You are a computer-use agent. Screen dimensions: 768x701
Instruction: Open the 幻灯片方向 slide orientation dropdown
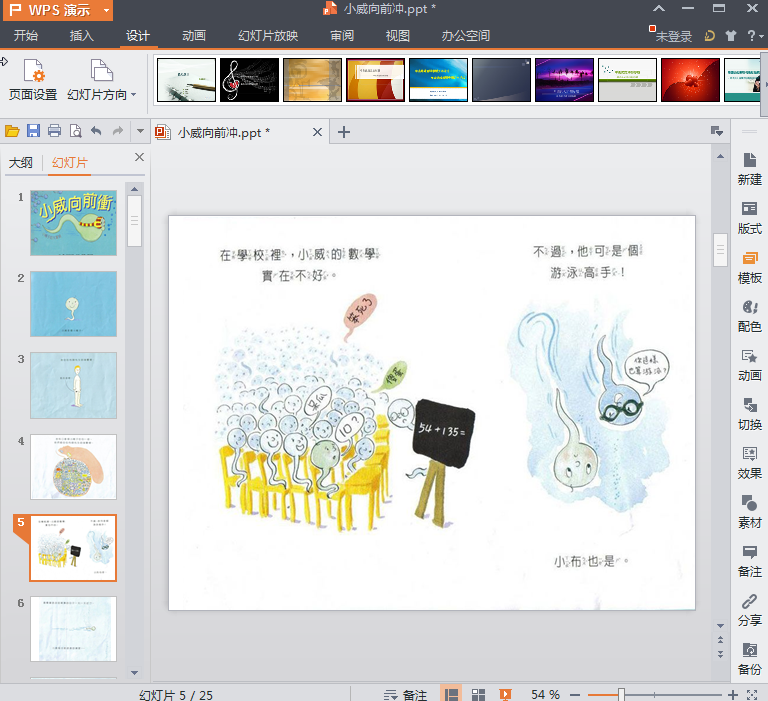(101, 79)
